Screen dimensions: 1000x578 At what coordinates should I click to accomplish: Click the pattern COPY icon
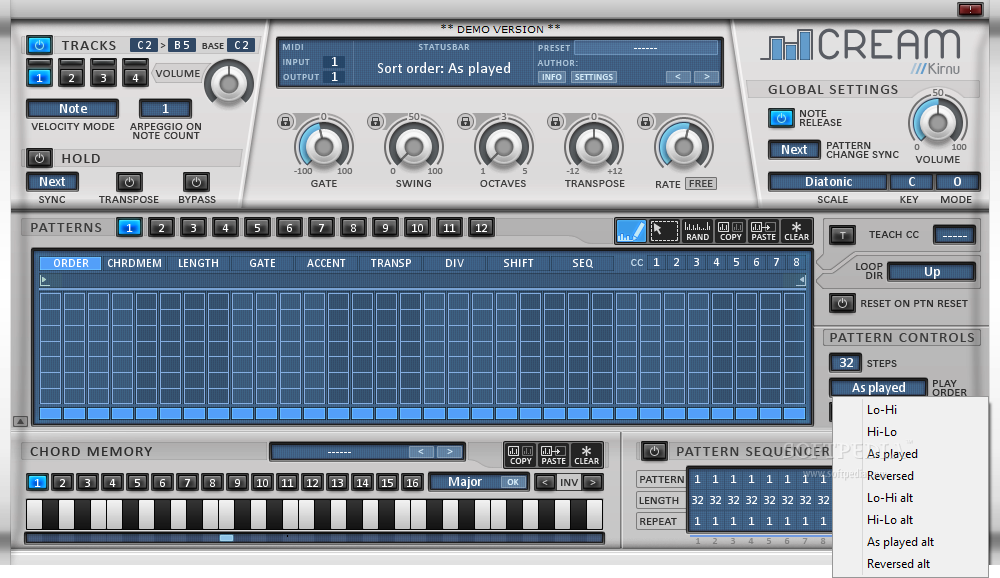pos(730,231)
